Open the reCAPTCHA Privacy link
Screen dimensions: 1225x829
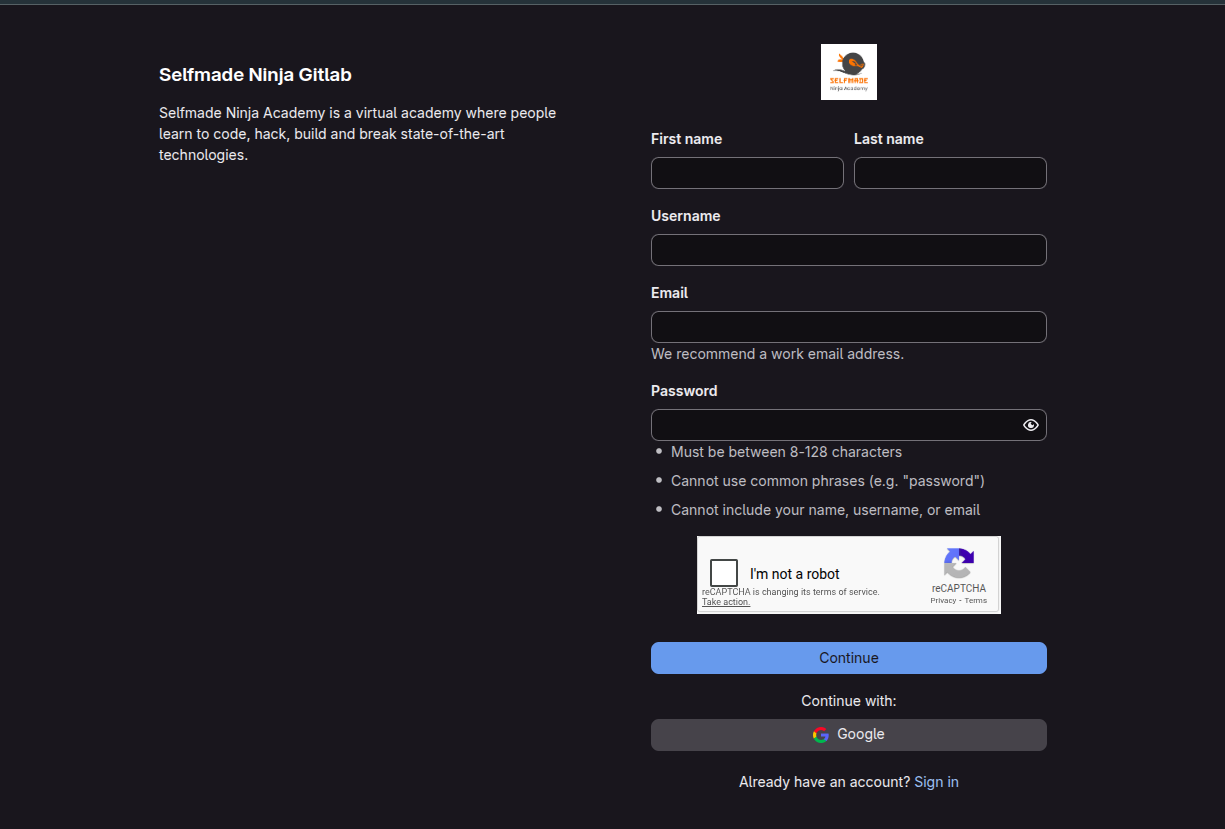coord(942,601)
